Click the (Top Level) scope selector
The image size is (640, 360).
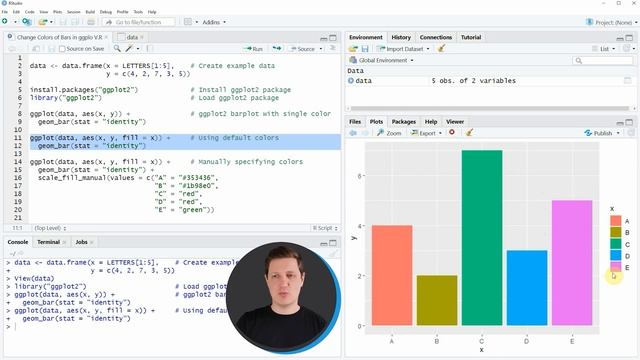(x=50, y=228)
